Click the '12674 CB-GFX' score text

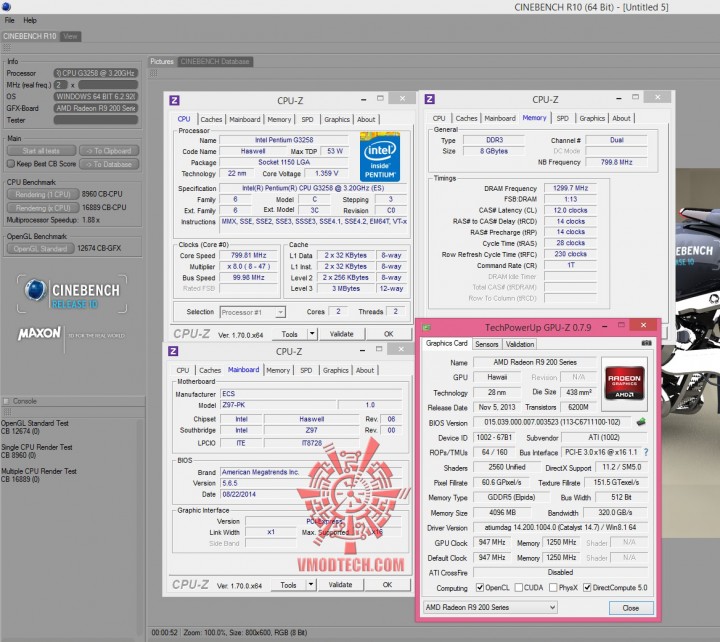click(x=99, y=248)
